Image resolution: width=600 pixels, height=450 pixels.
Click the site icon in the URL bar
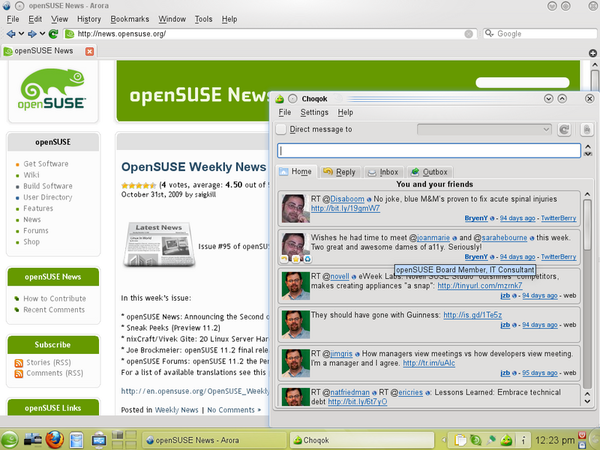pyautogui.click(x=70, y=34)
